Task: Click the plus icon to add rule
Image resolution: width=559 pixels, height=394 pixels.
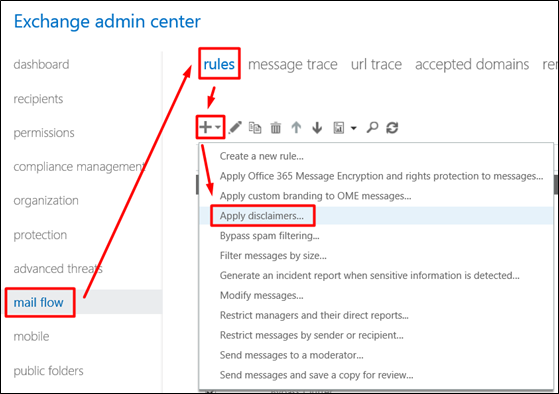Action: coord(205,127)
